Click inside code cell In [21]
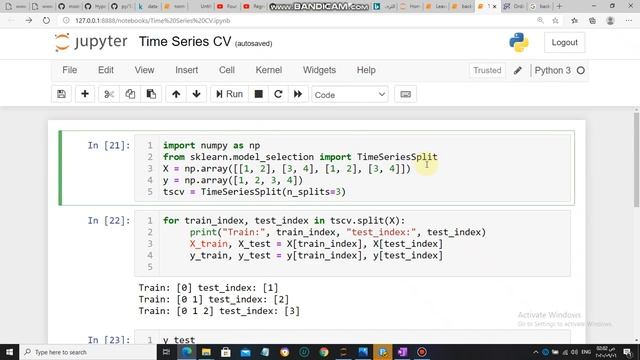 click(353, 168)
